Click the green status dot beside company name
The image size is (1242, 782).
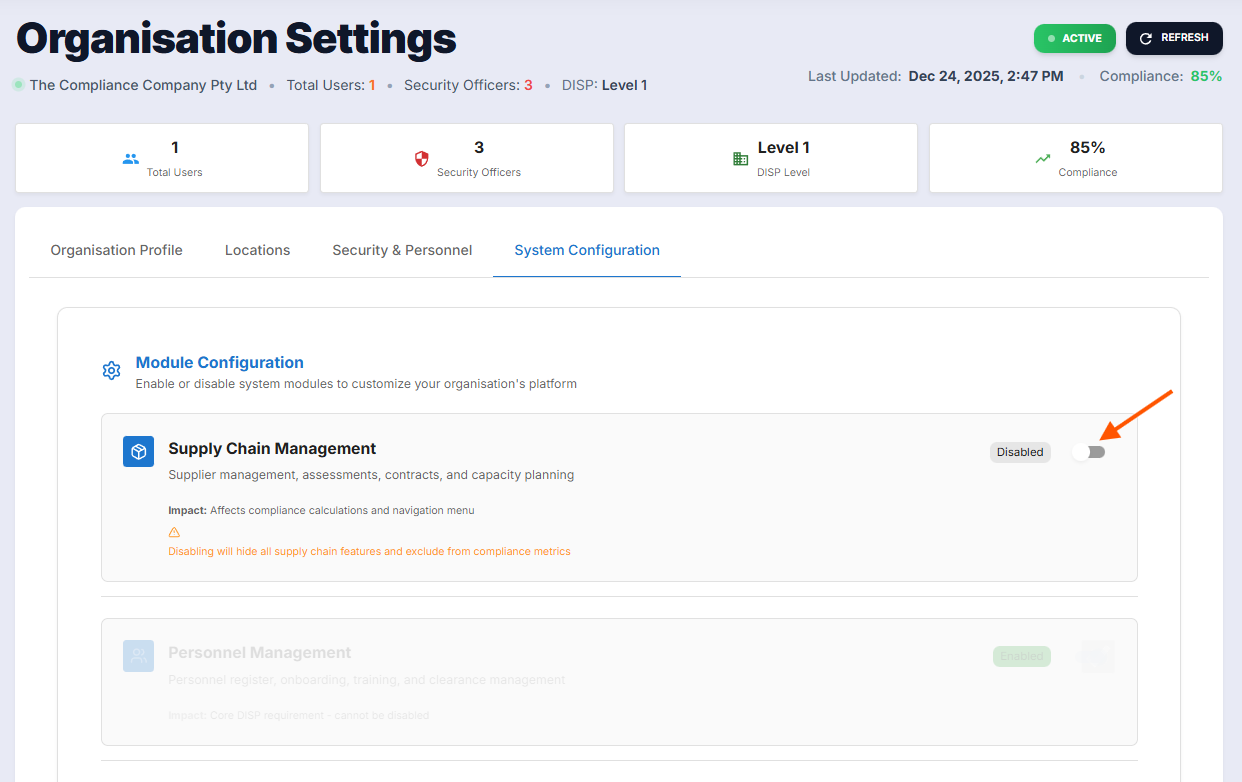pos(18,85)
